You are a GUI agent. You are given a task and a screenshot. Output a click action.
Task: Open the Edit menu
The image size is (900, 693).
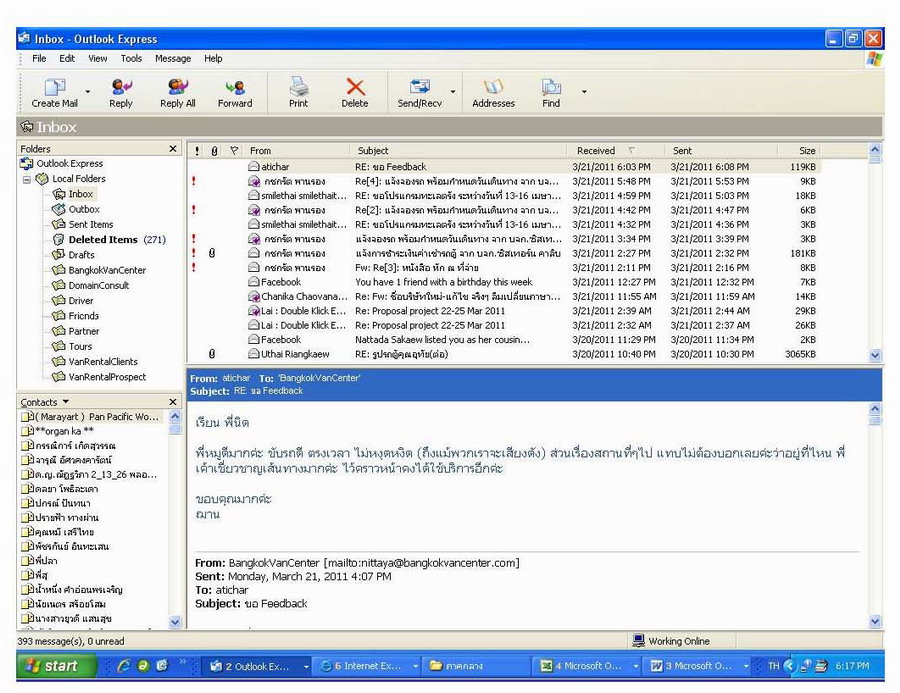[67, 58]
